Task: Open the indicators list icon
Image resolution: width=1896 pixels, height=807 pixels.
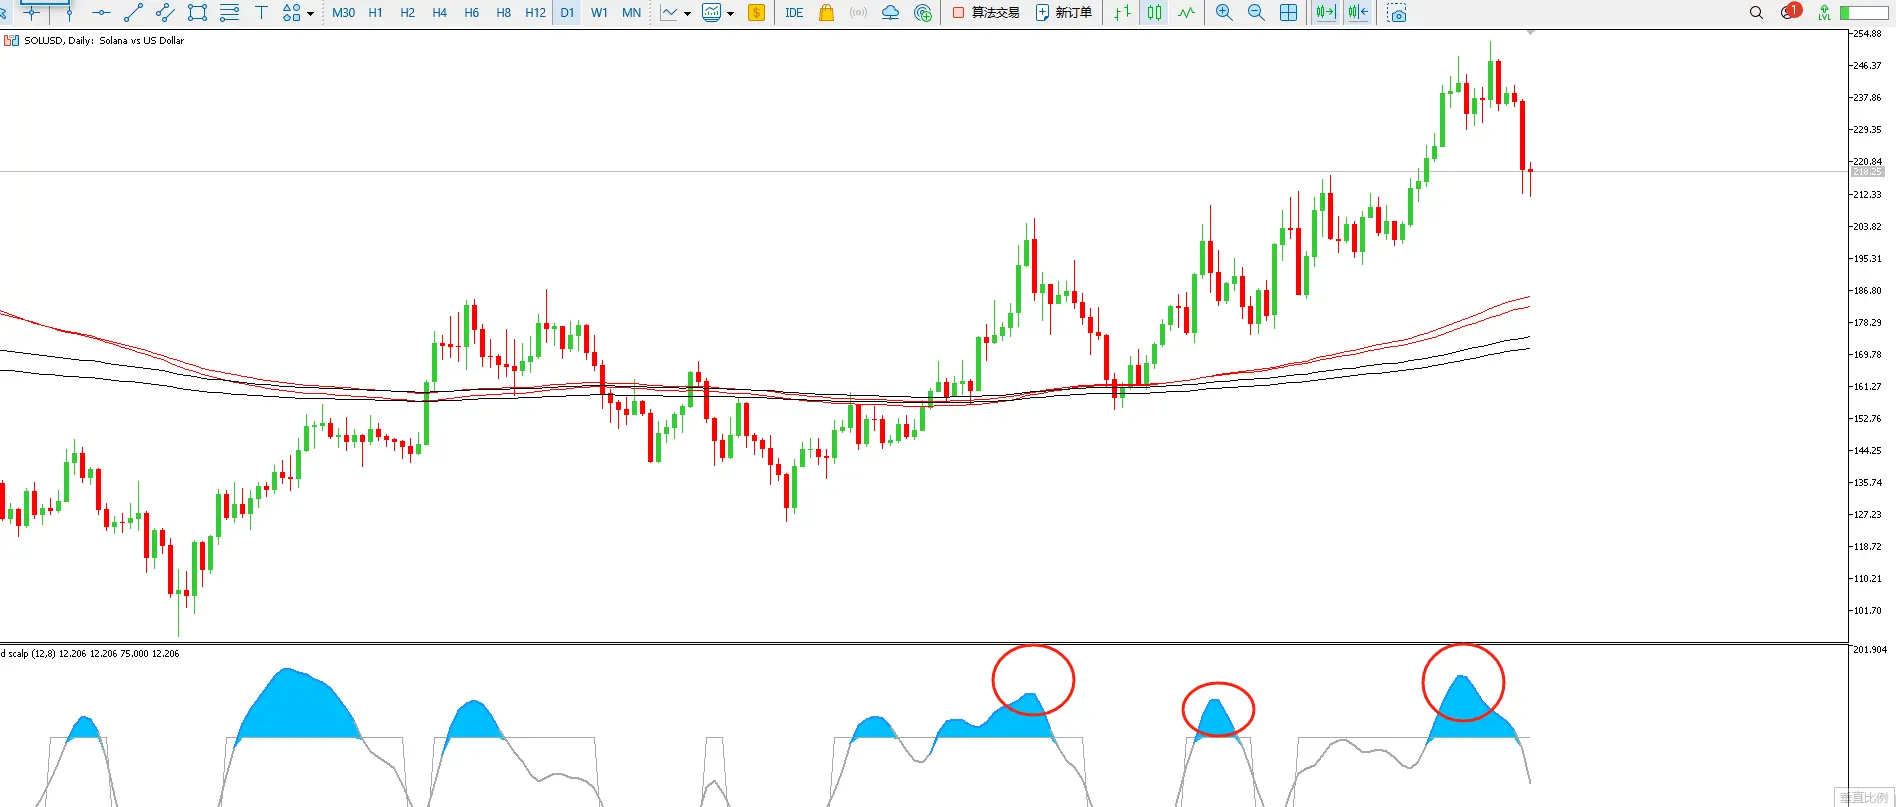Action: point(711,13)
